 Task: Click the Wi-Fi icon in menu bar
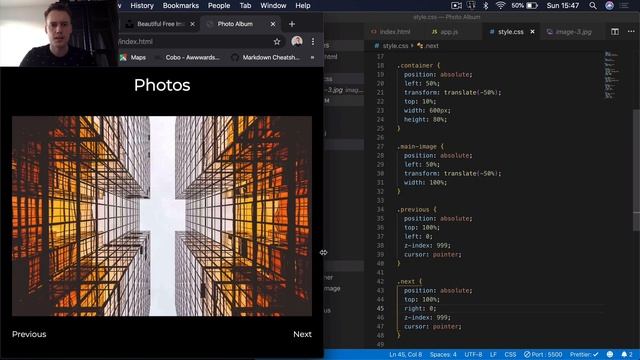point(500,5)
